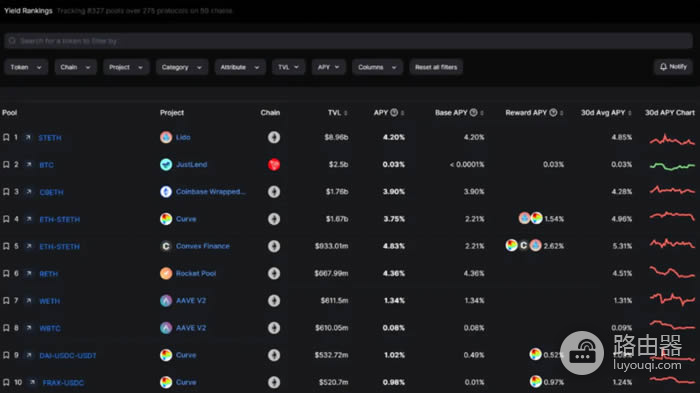This screenshot has height=393, width=700.
Task: Click reward token icons in Convex row
Action: (x=524, y=245)
